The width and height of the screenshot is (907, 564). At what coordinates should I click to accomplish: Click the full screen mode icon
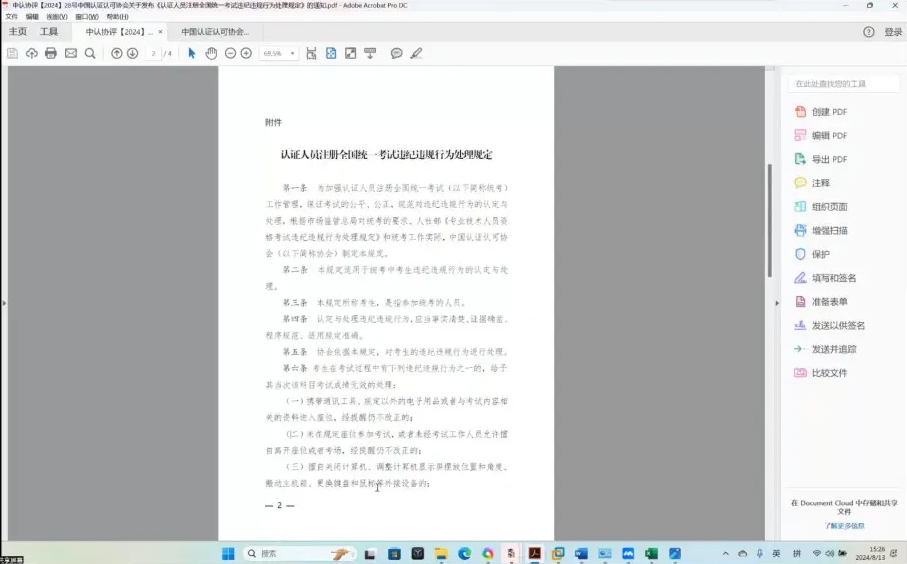351,53
